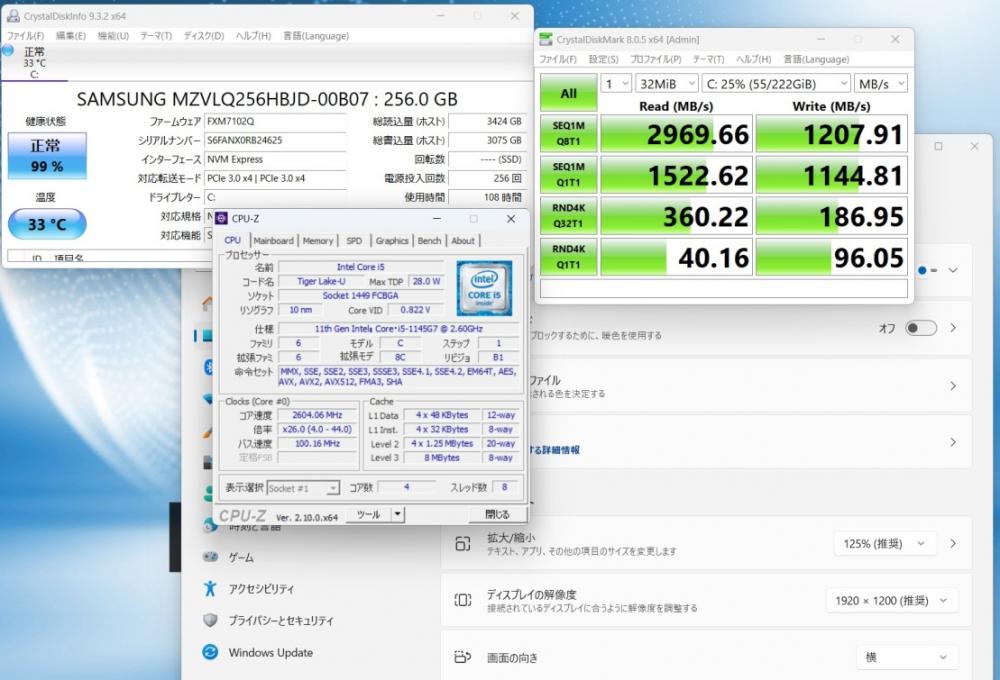Screen dimensions: 1000x680
Task: Run the SEQ1M Q8T1 test button
Action: [x=568, y=133]
